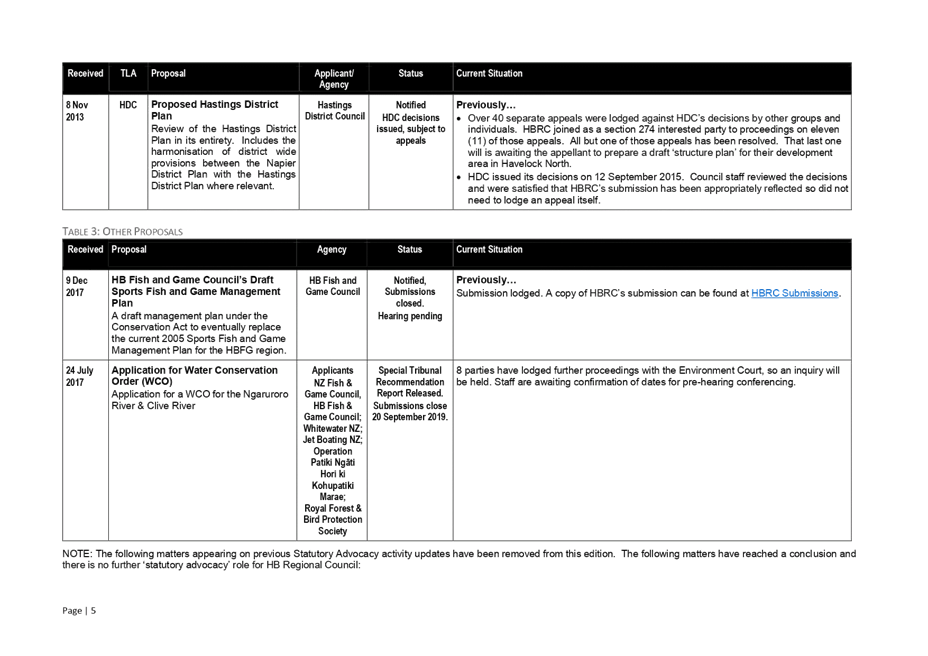
Task: Click 'Proposal' header in Table 3
Action: (128, 249)
